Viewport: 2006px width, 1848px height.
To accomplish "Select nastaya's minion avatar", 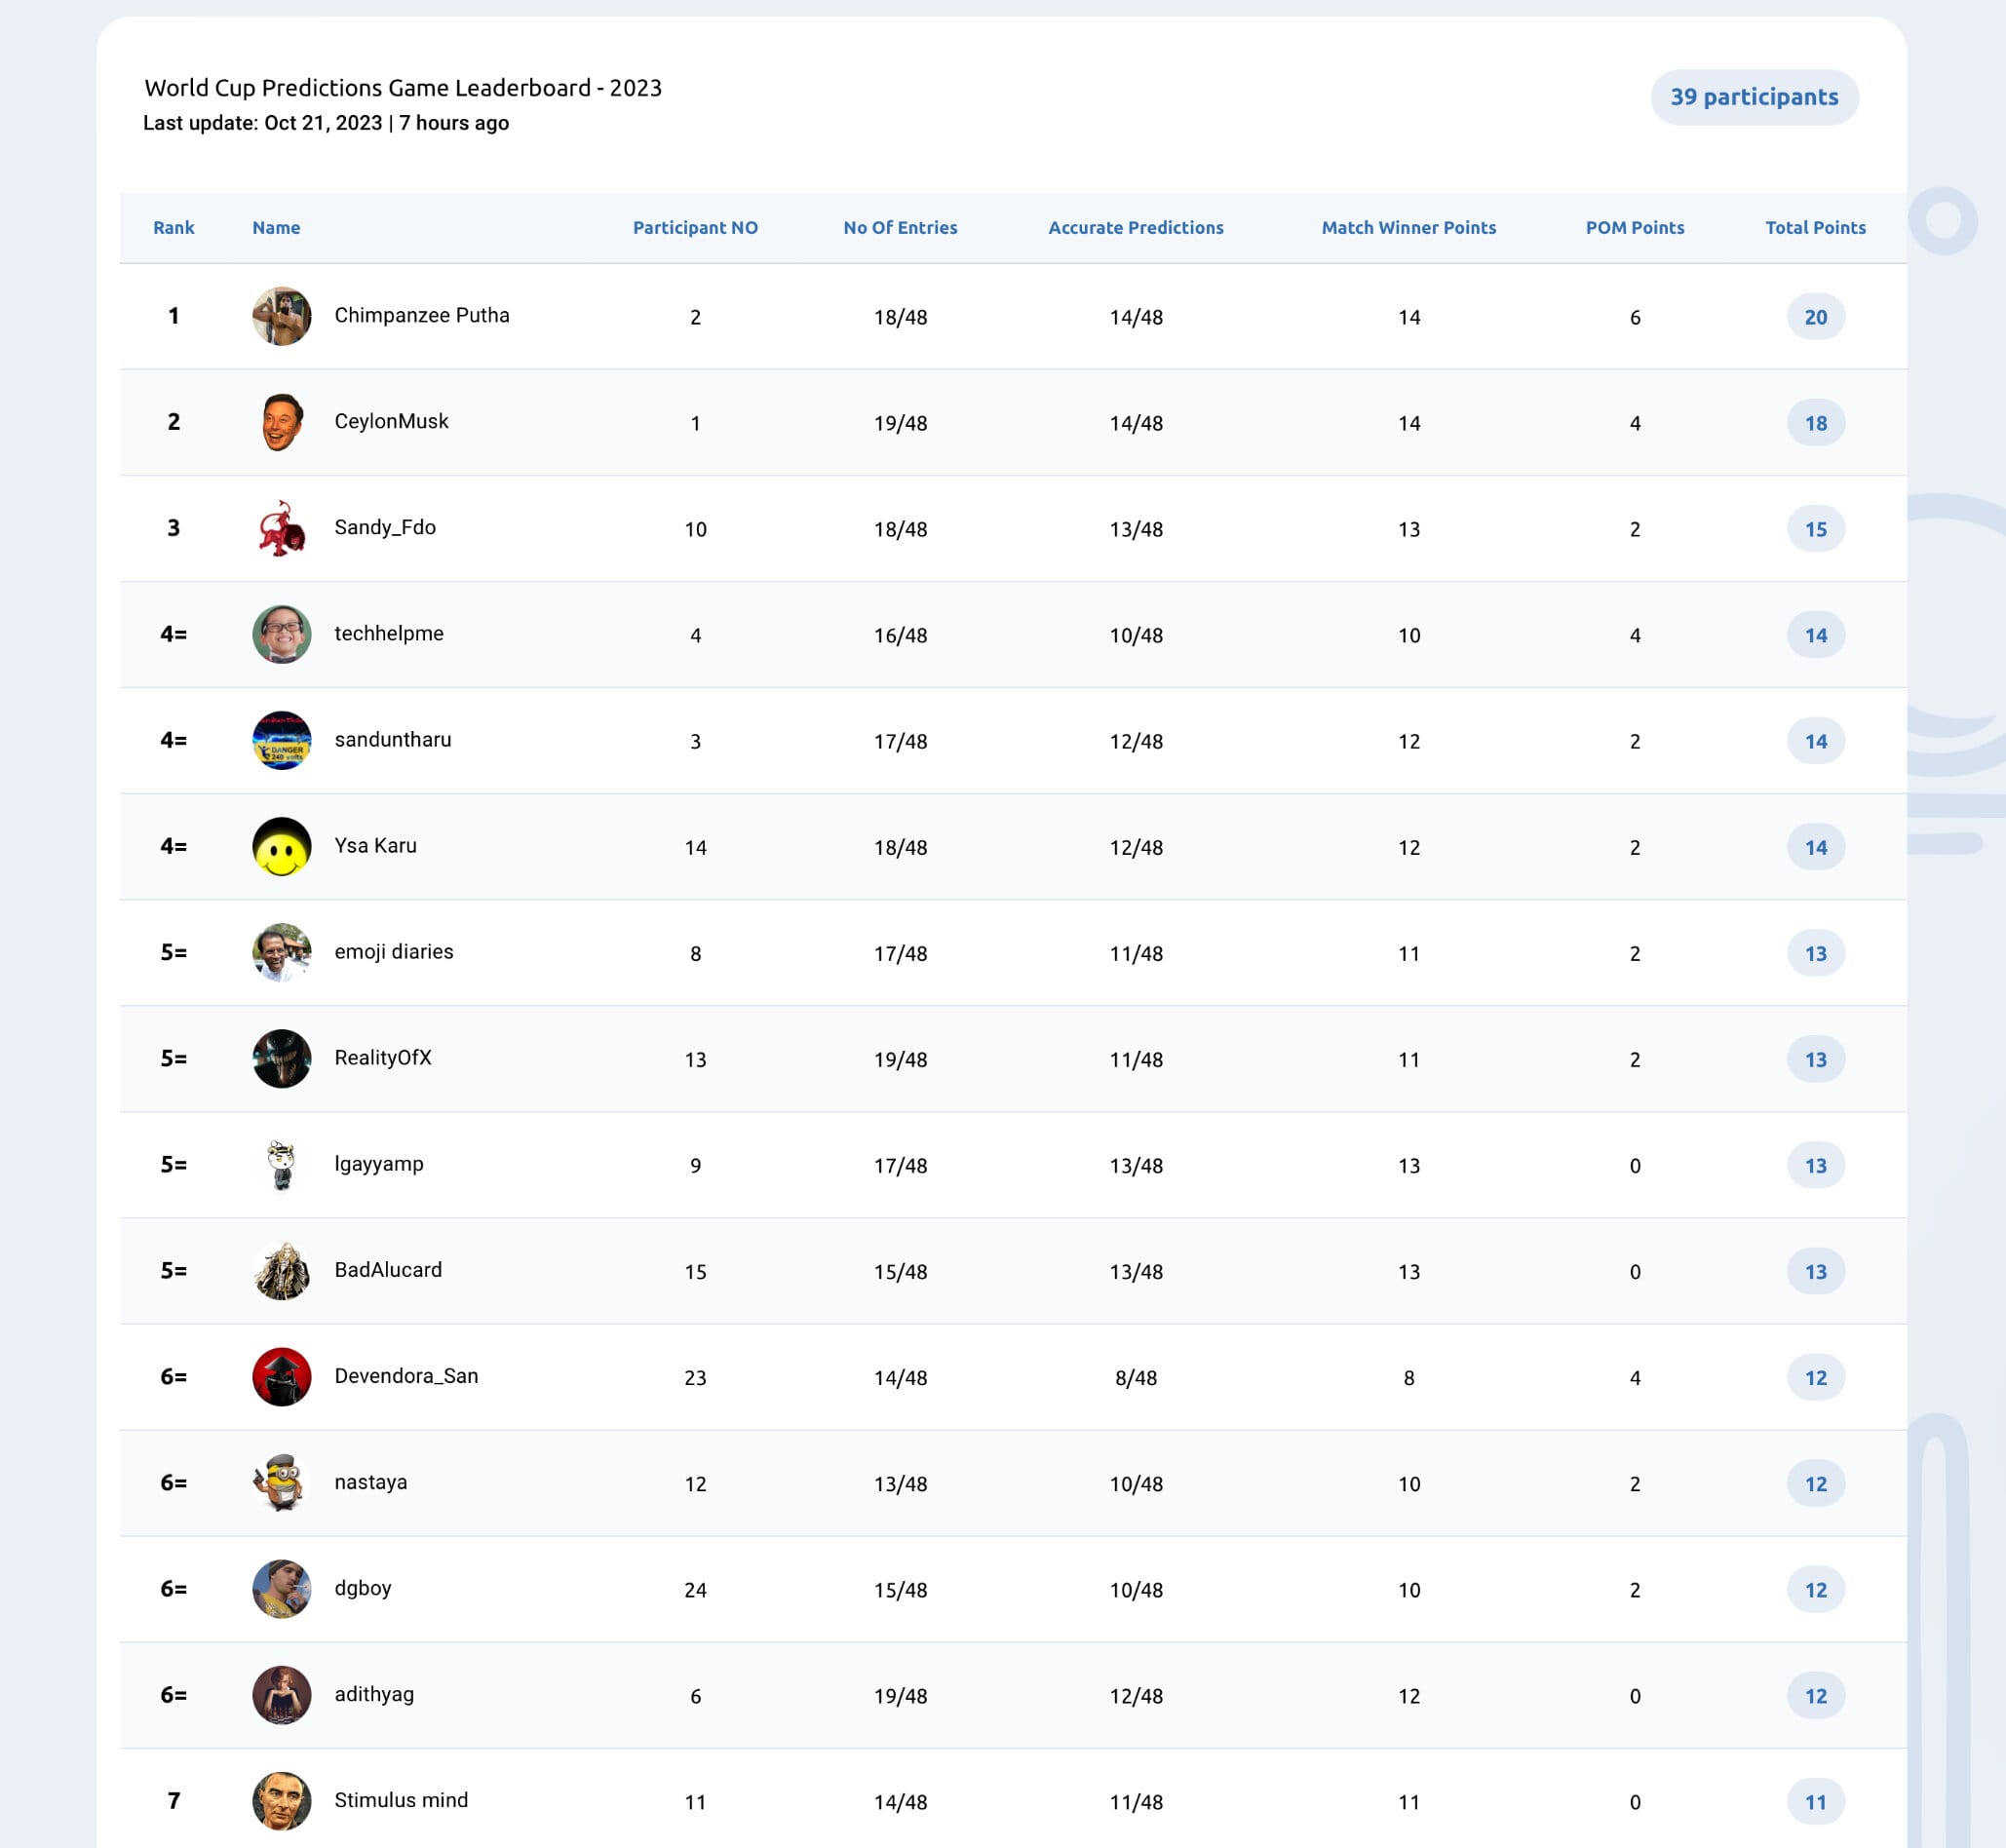I will pos(282,1482).
